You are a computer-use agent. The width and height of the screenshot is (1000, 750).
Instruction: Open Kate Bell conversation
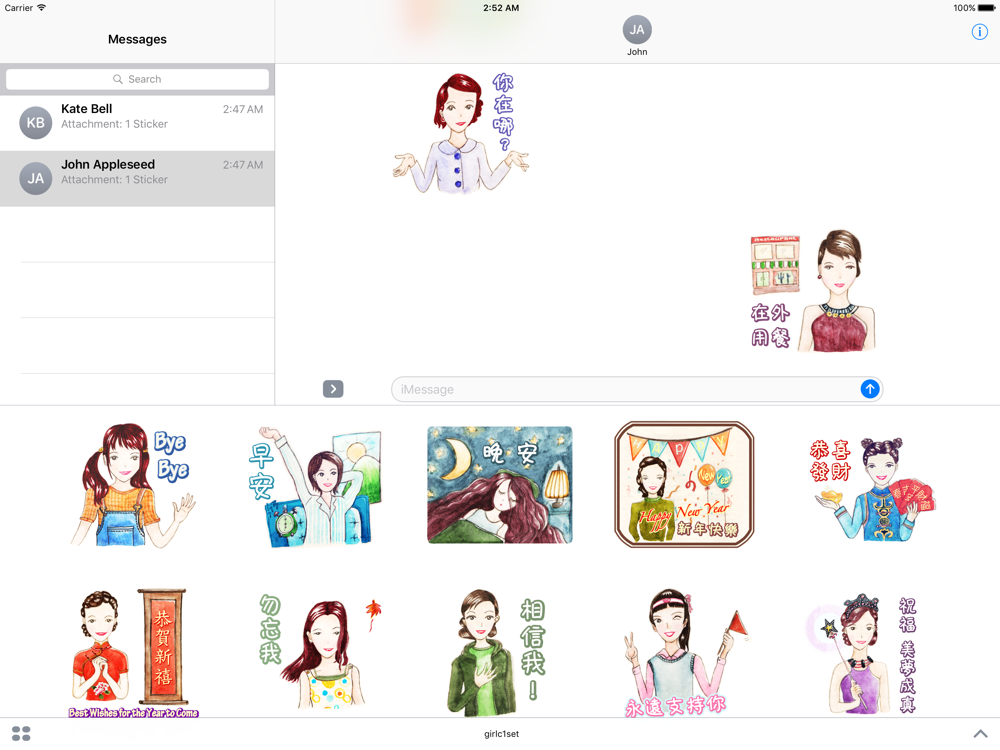point(137,123)
